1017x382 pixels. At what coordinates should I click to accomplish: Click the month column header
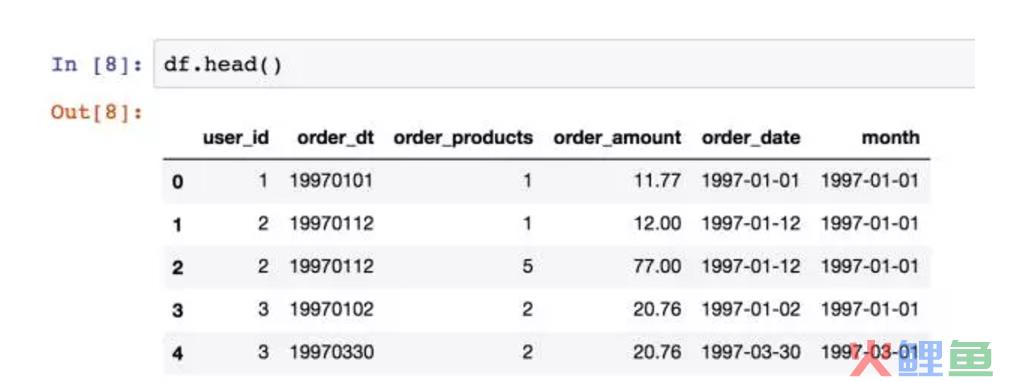(x=891, y=137)
